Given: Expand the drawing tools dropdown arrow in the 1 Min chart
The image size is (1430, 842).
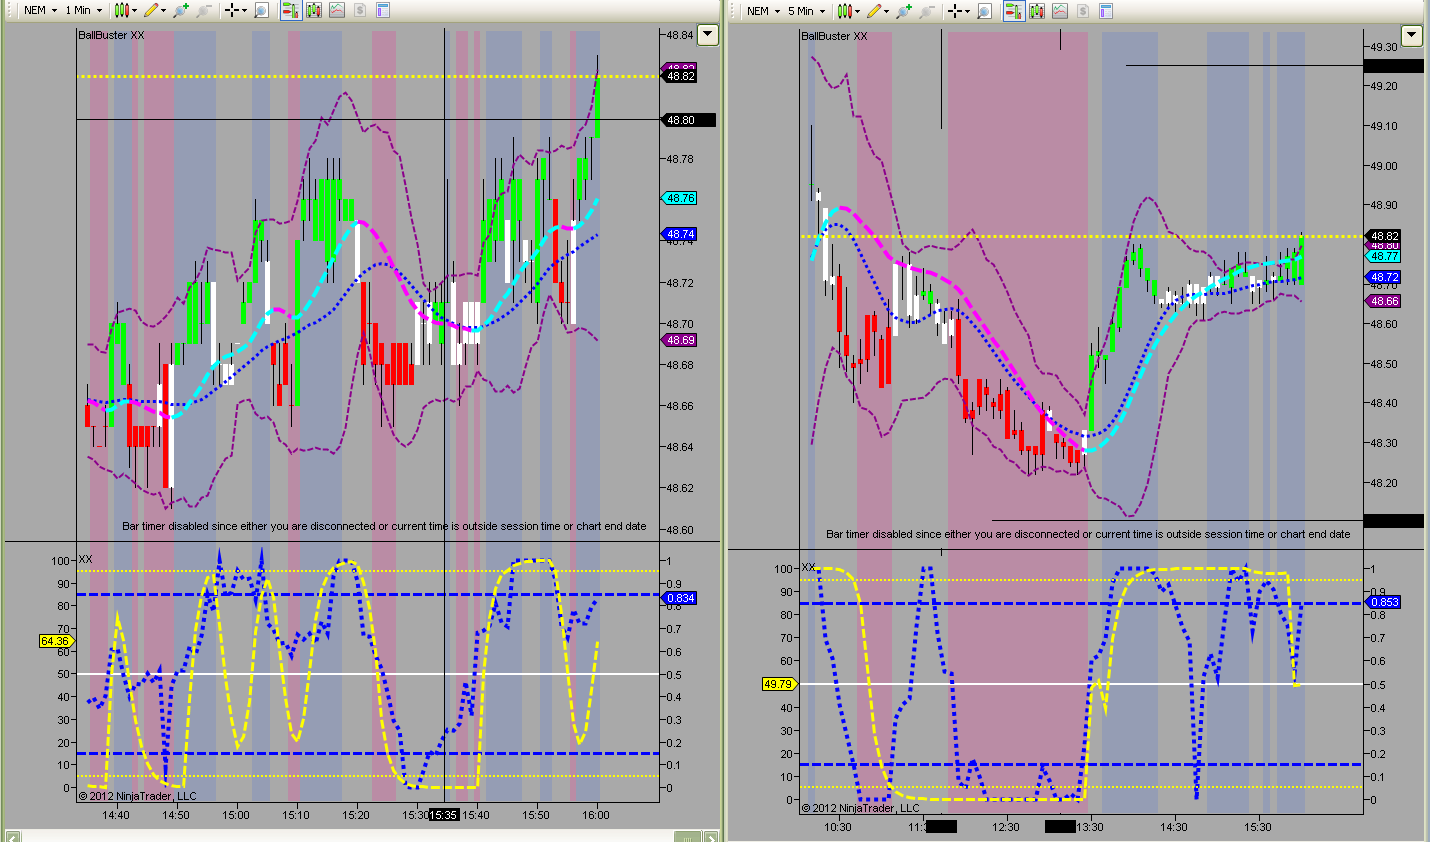Looking at the screenshot, I should click(163, 10).
